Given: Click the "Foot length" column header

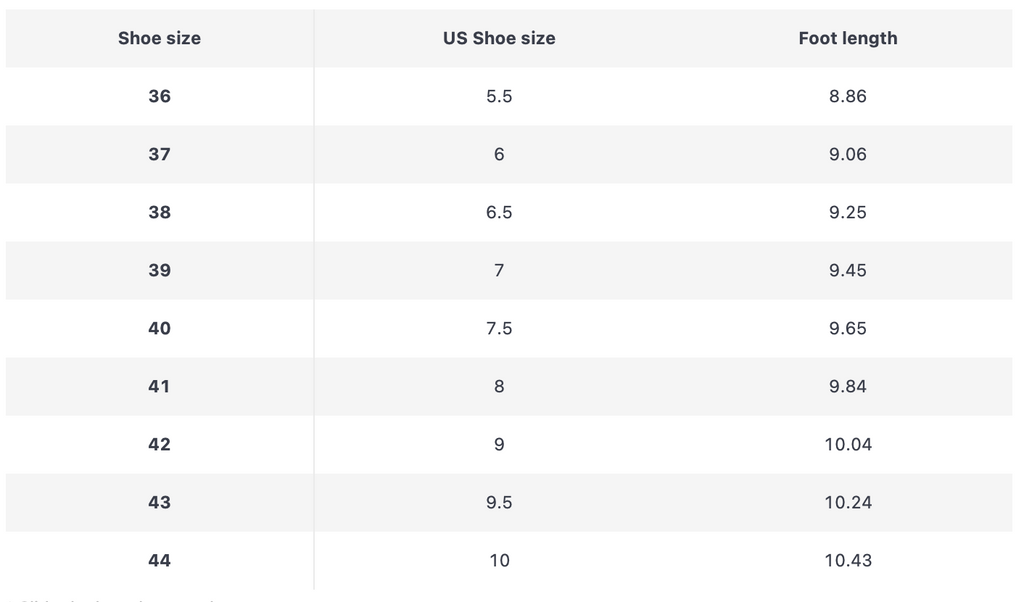Looking at the screenshot, I should [x=847, y=39].
